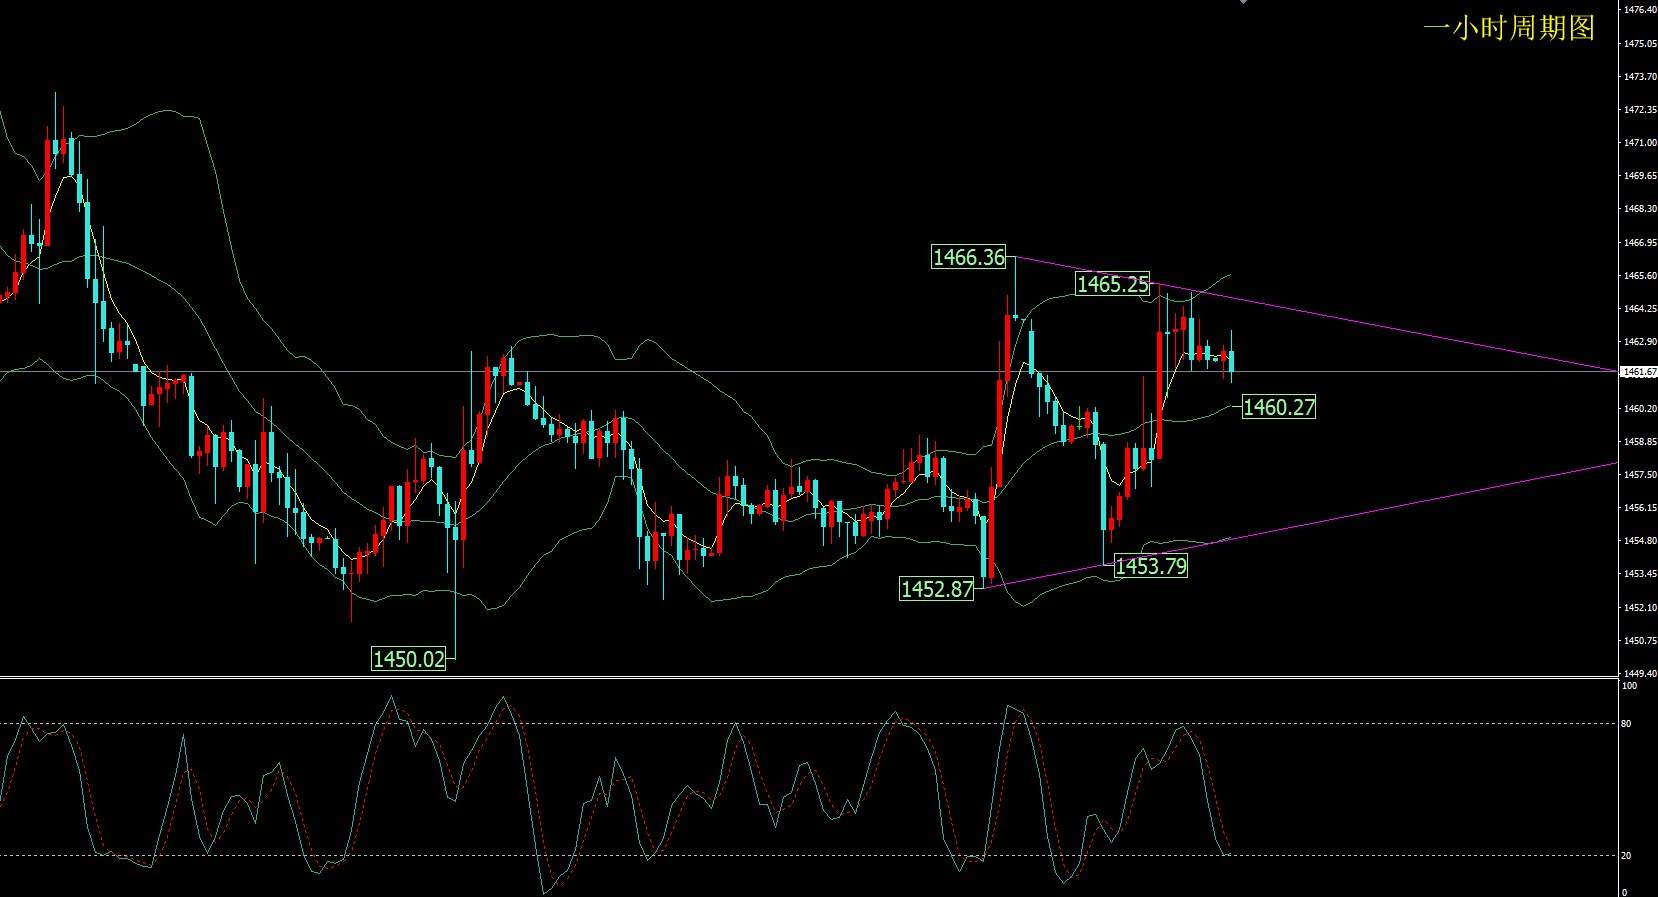Click the oscillator scale value 100
Viewport: 1658px width, 897px height.
pyautogui.click(x=1630, y=686)
